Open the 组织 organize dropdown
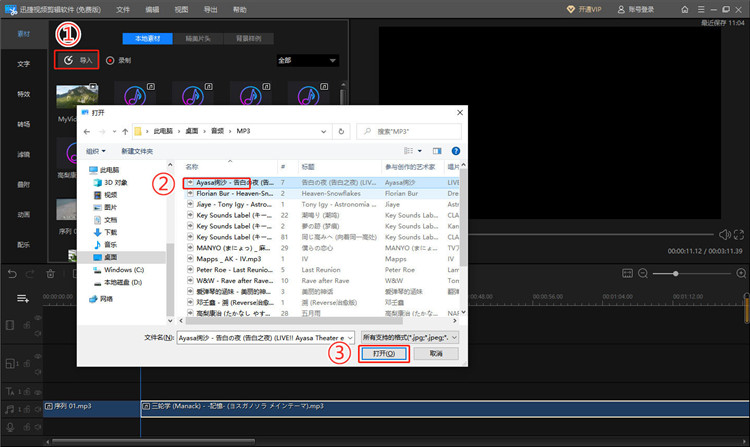The width and height of the screenshot is (750, 447). coord(96,151)
